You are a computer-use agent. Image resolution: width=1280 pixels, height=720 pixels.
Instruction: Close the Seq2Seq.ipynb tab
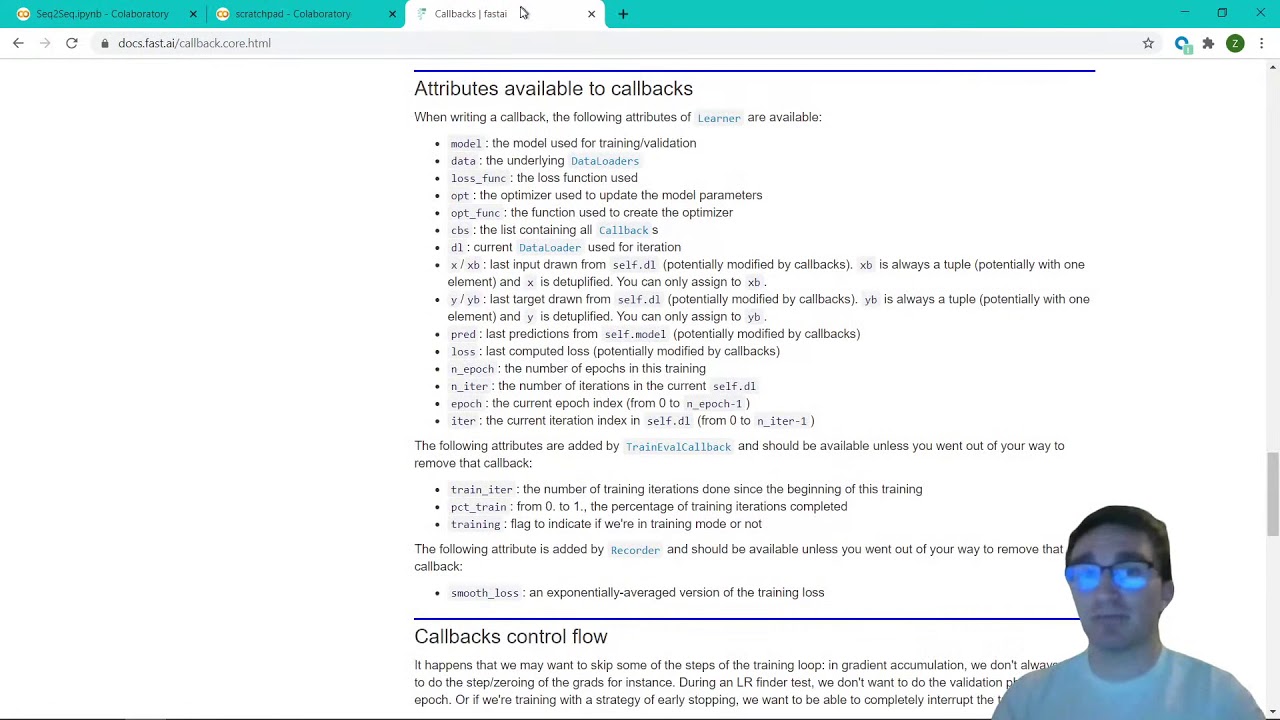[x=193, y=14]
